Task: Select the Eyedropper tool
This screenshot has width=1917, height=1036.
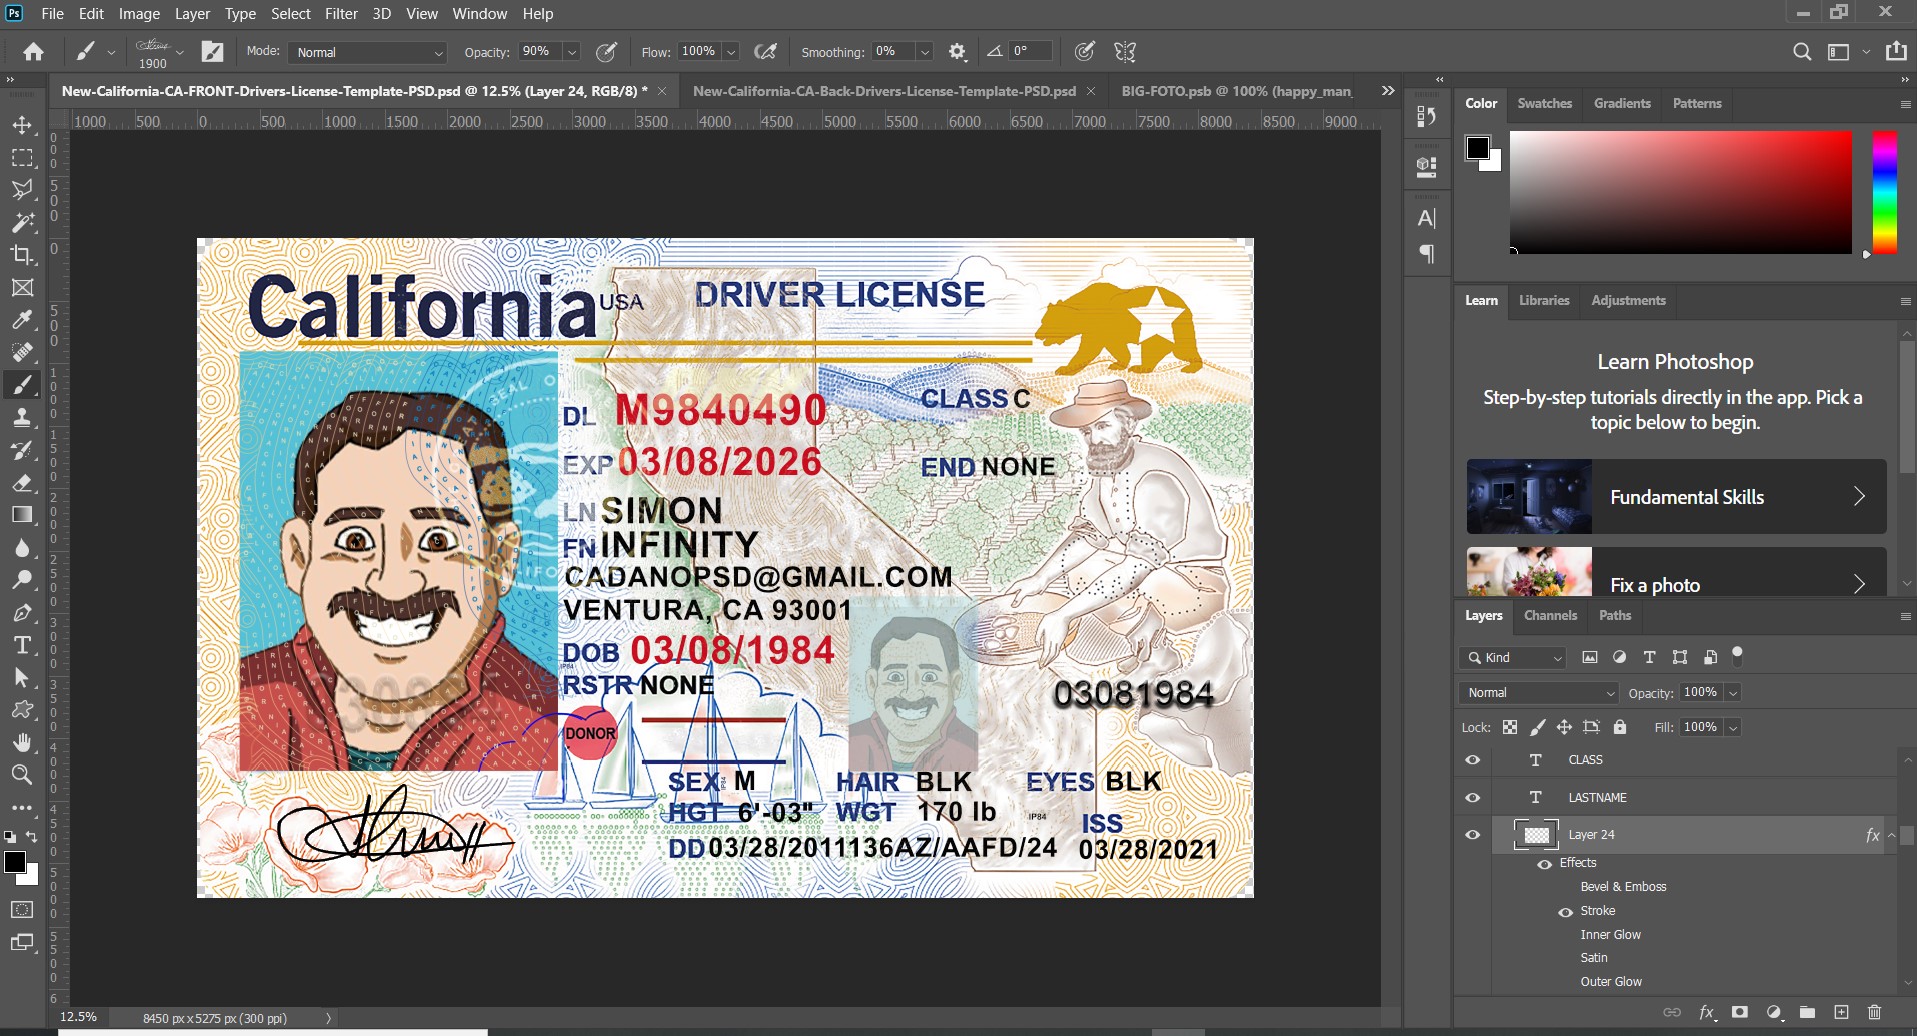Action: (22, 320)
